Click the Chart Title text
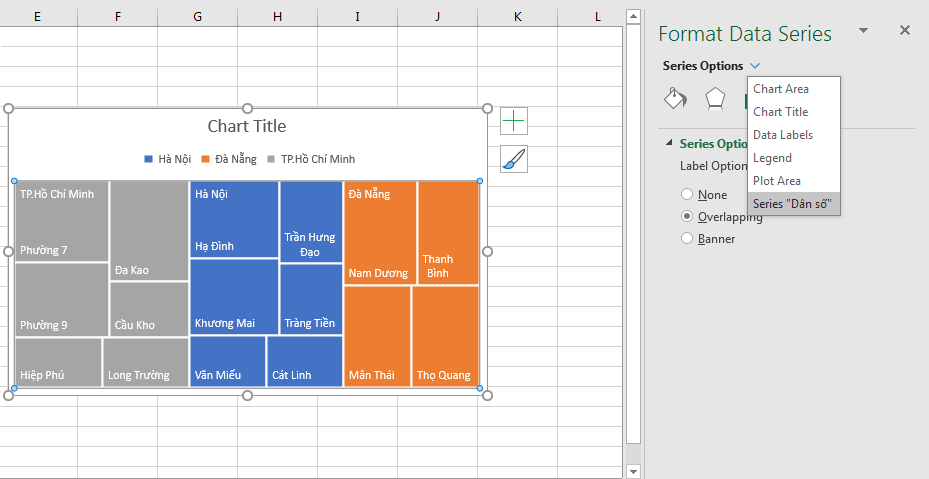929x479 pixels. tap(246, 126)
